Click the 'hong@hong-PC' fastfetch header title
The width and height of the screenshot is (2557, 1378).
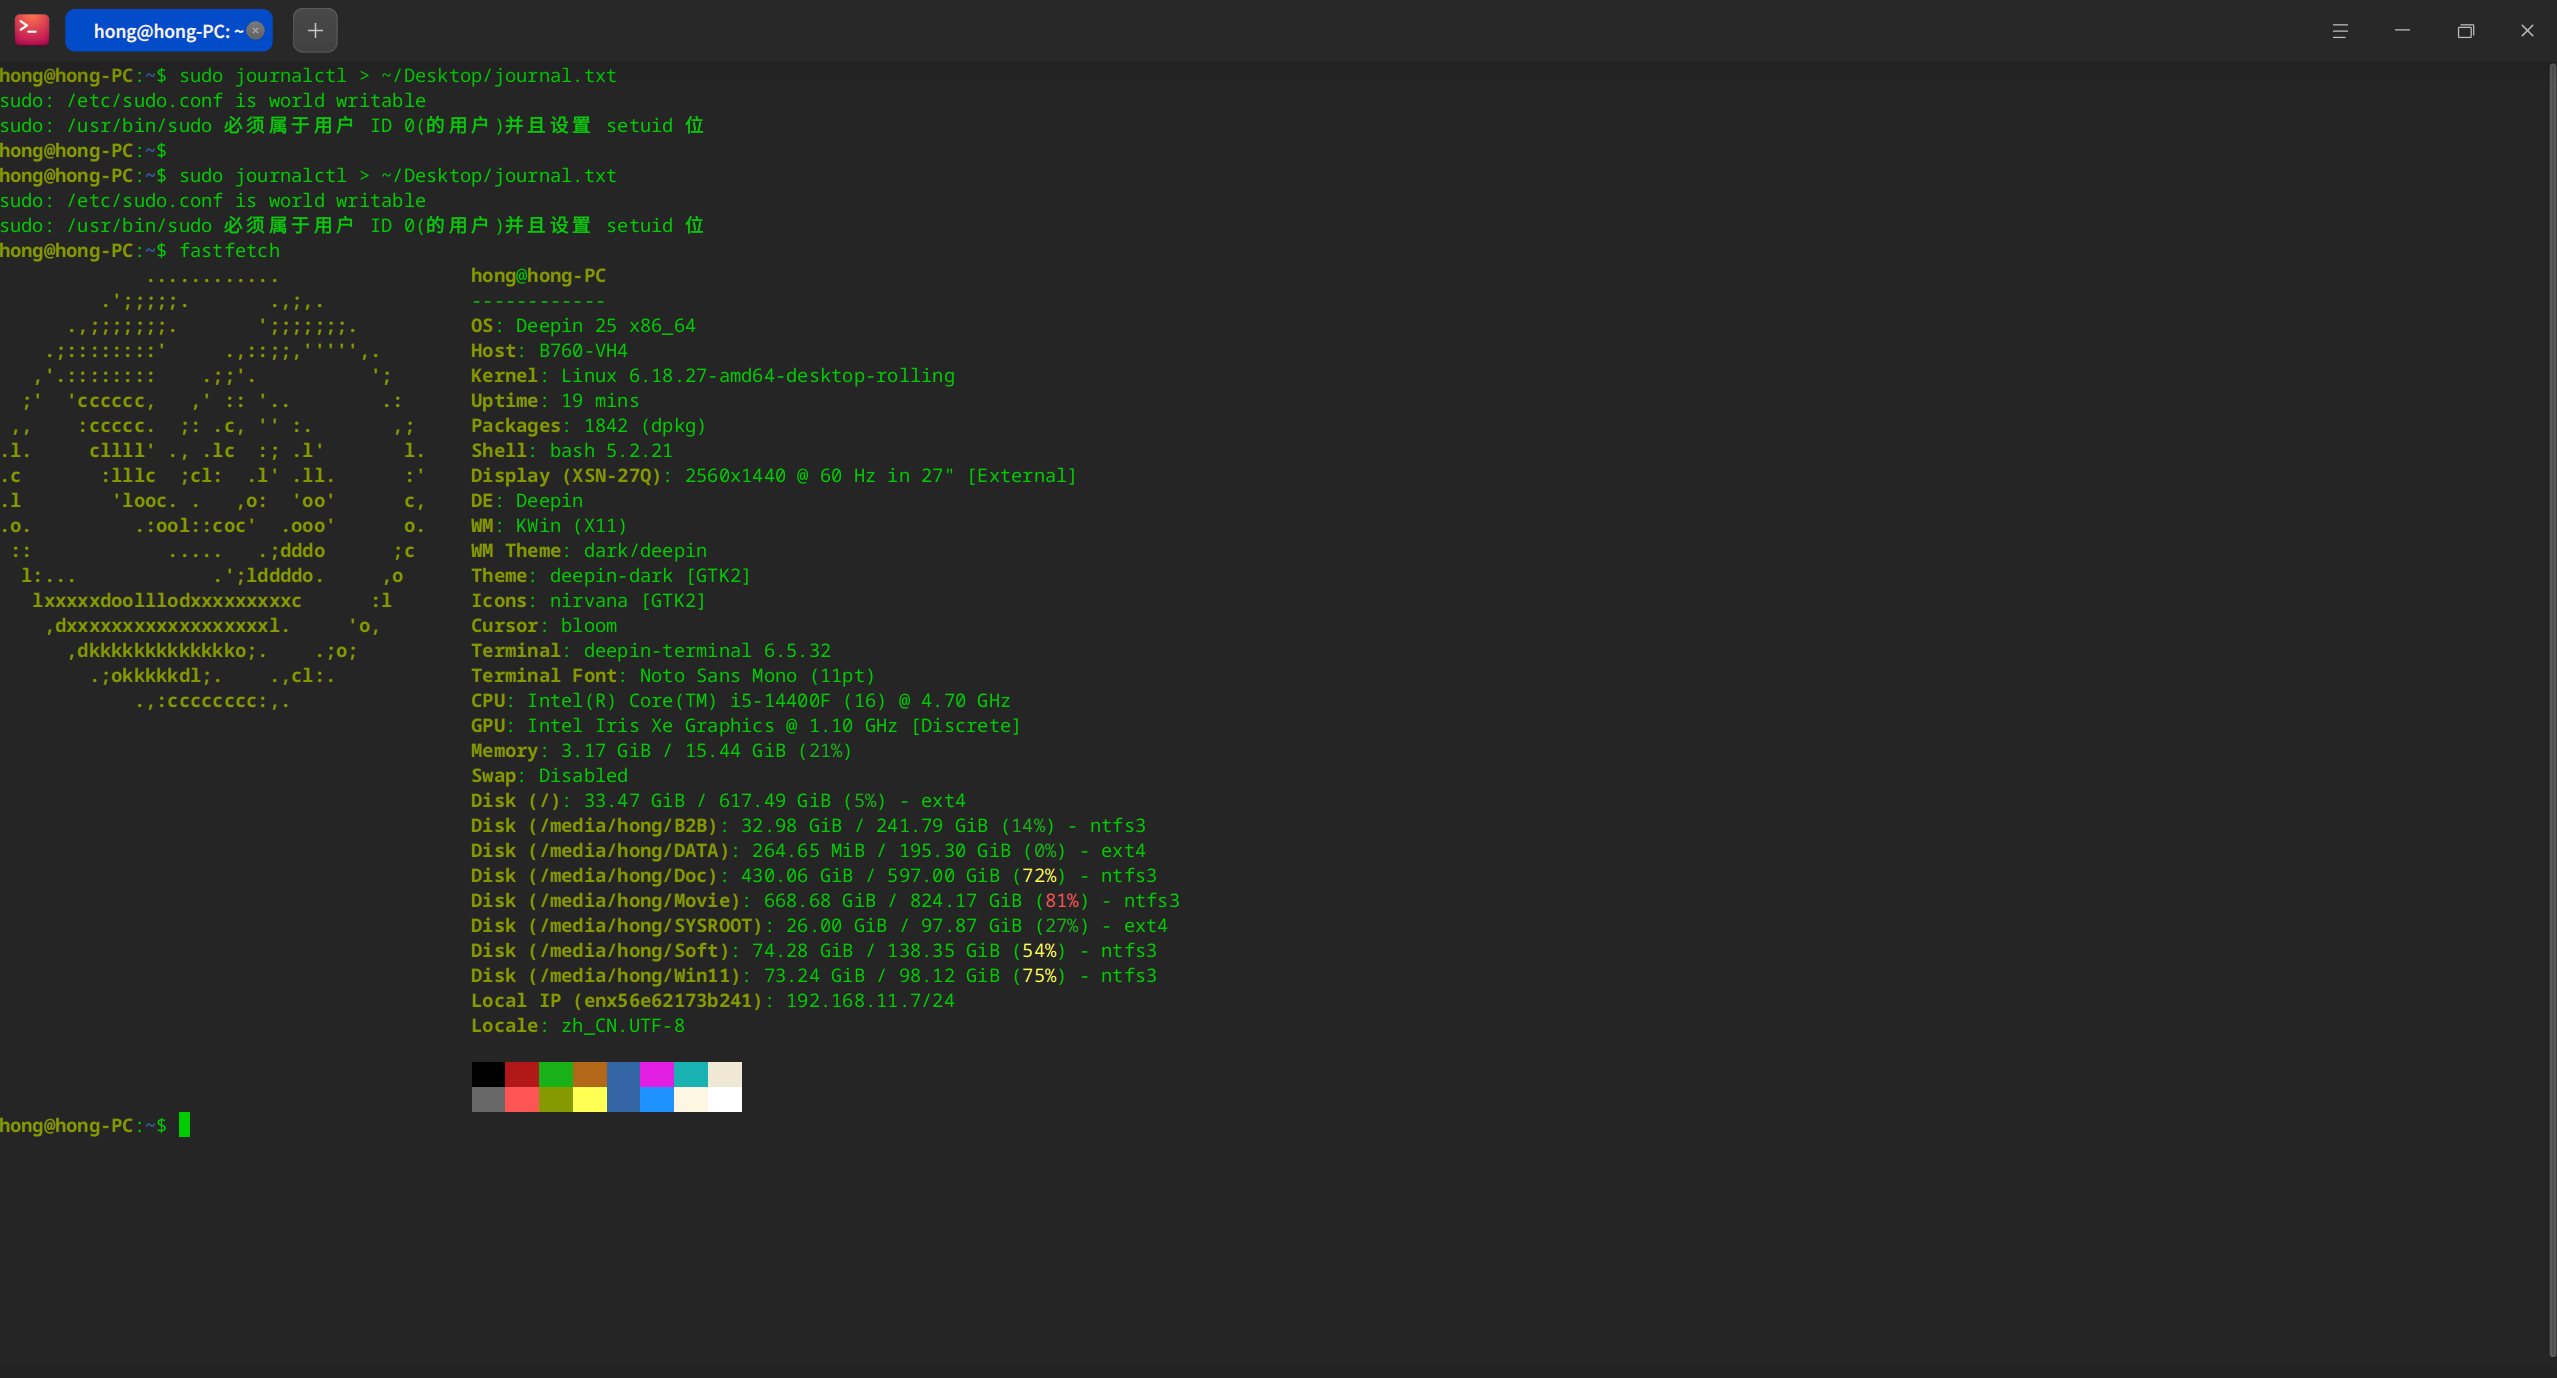coord(538,276)
